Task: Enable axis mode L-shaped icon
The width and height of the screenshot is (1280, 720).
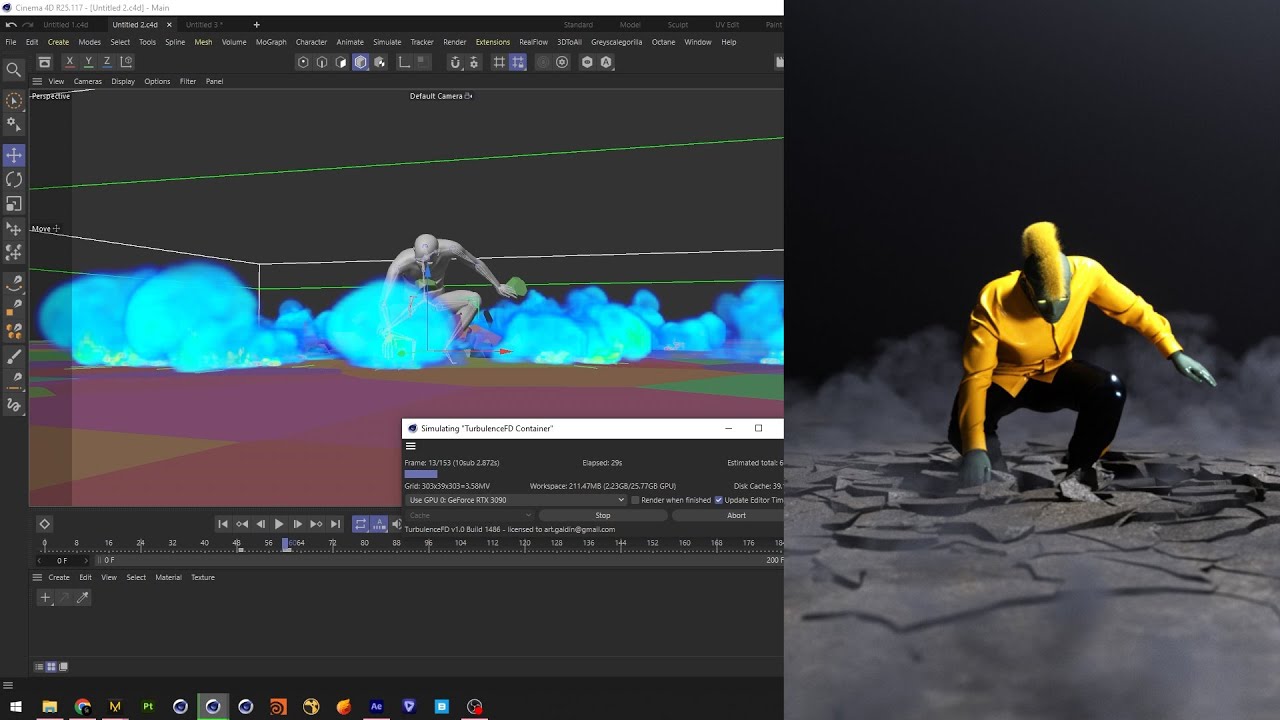Action: [404, 62]
